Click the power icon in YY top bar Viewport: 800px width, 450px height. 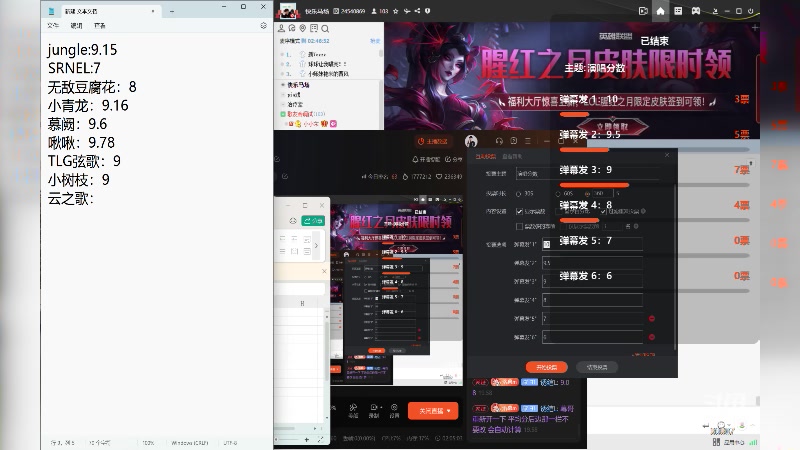[x=751, y=11]
